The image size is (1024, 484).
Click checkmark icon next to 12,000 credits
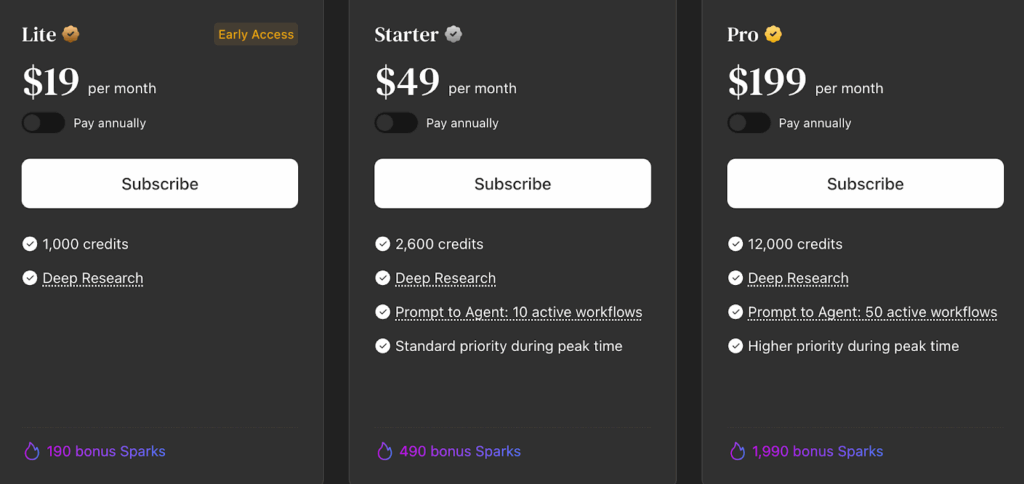point(736,244)
